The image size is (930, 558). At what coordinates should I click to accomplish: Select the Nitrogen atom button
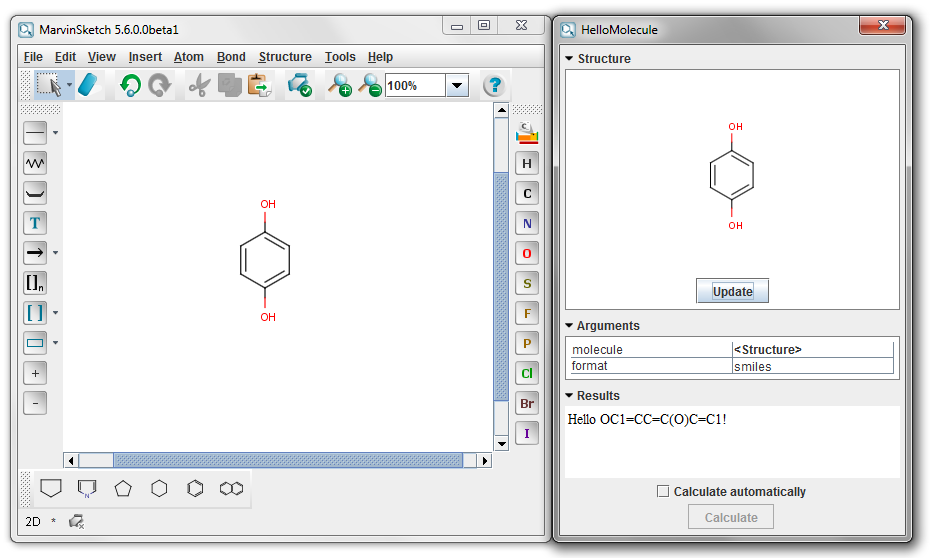click(x=527, y=223)
